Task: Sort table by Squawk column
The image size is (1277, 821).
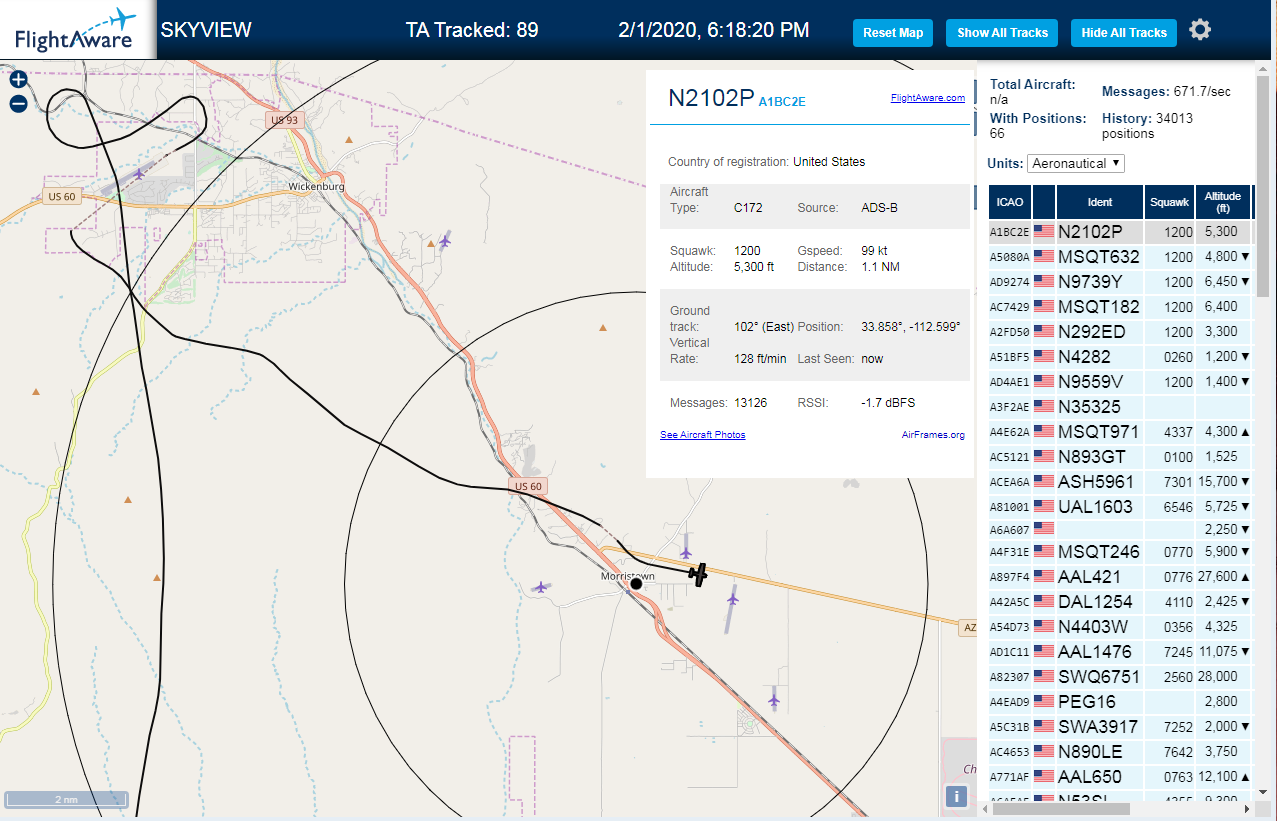Action: (x=1170, y=202)
